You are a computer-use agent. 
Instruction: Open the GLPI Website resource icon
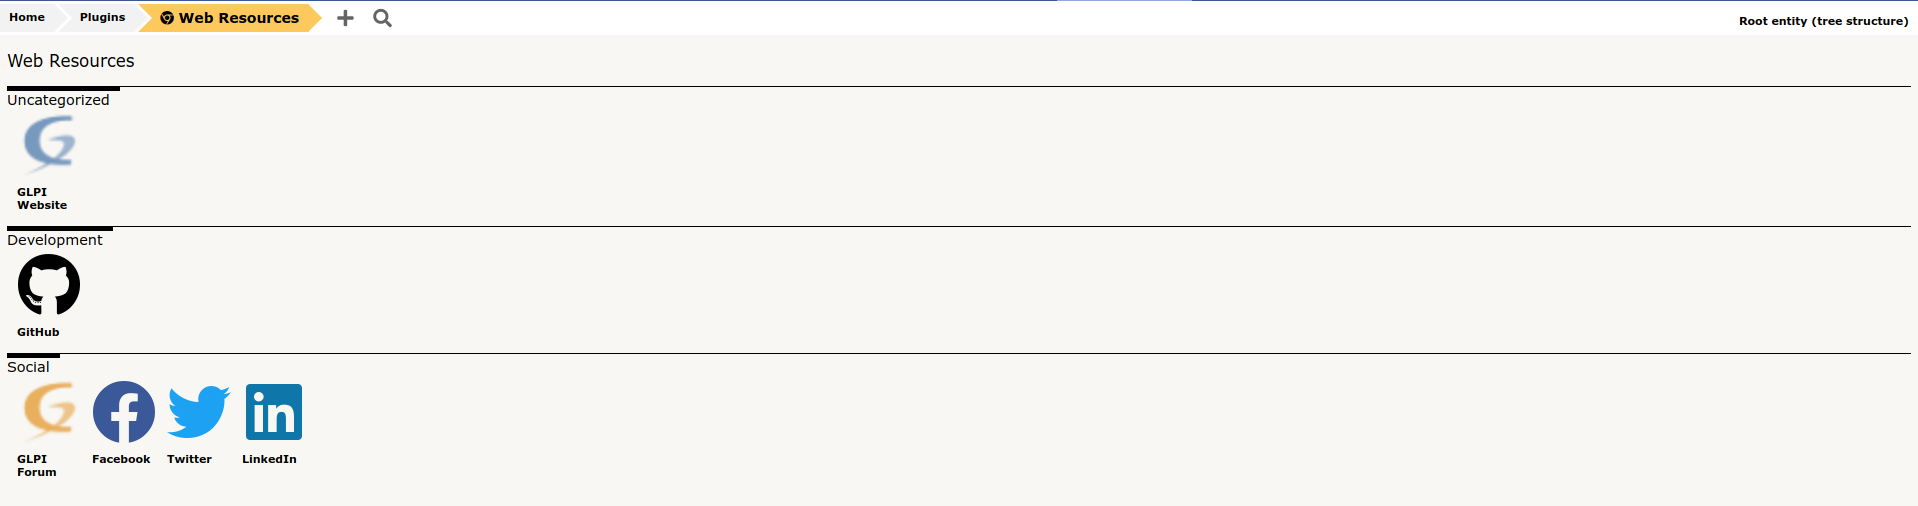(49, 145)
